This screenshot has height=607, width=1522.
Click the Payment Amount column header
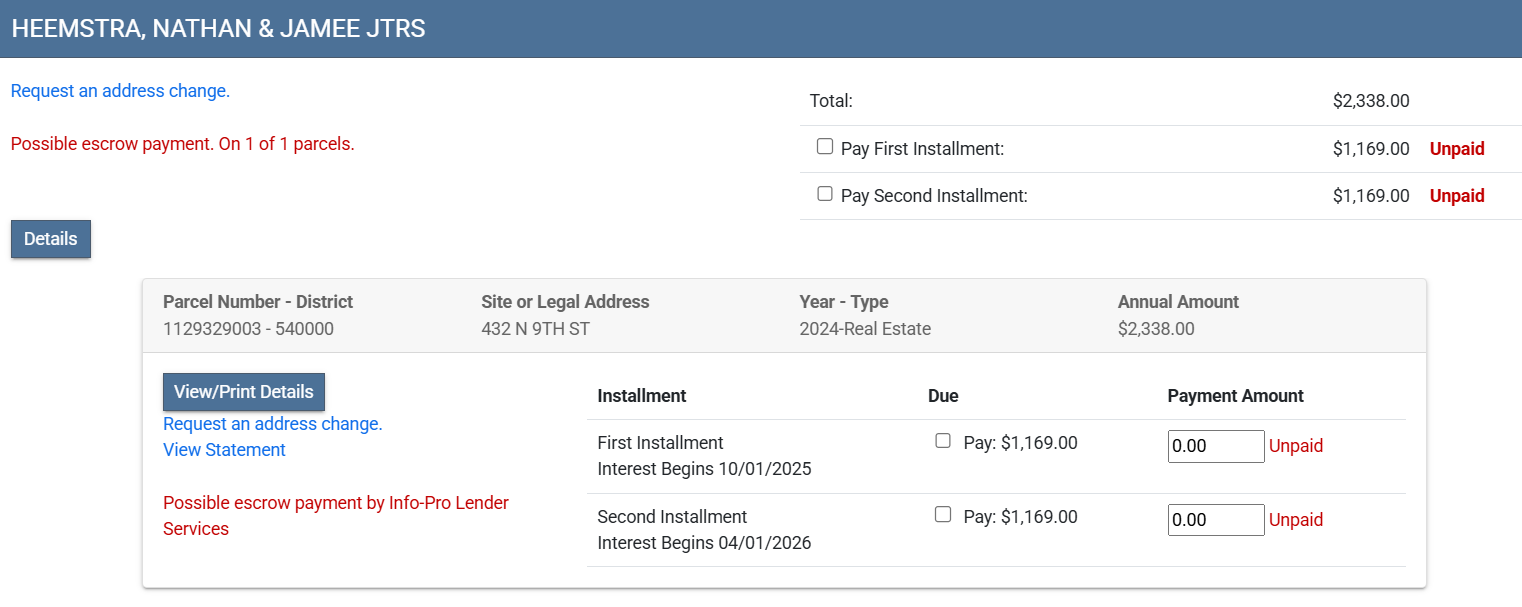coord(1235,396)
